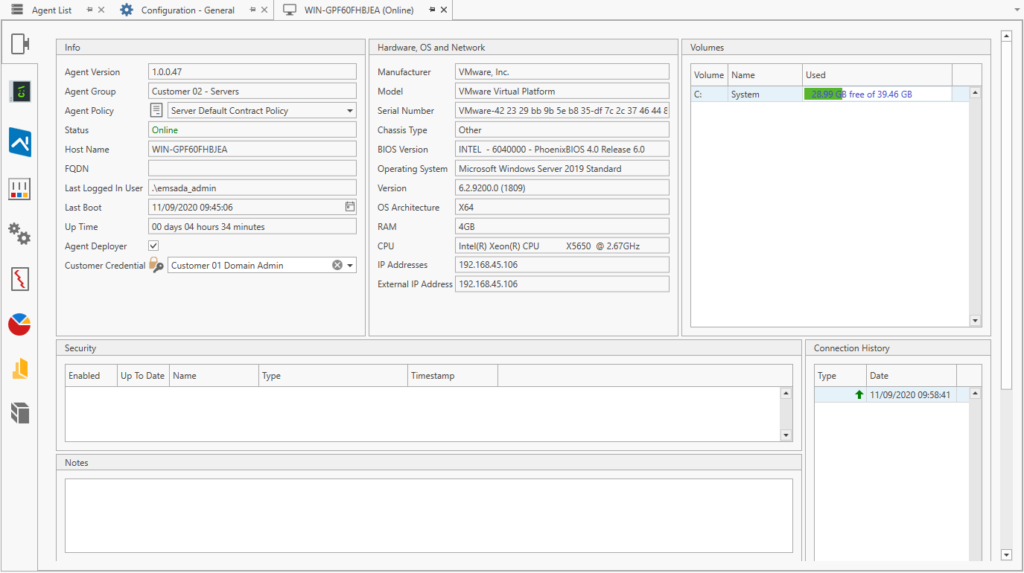Pin the Agent List tab
1024x573 pixels.
click(x=89, y=10)
